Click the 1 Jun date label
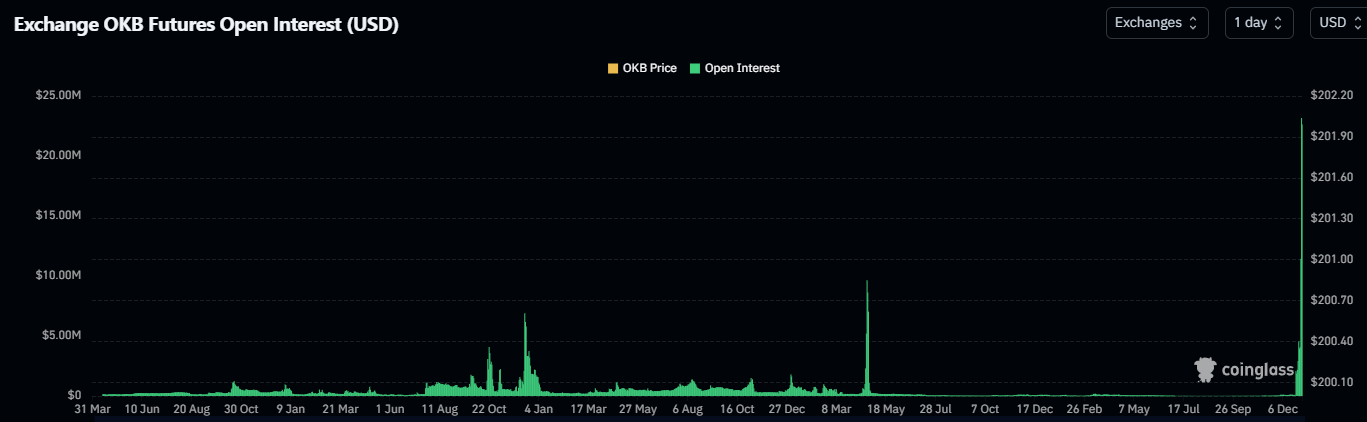 [390, 409]
